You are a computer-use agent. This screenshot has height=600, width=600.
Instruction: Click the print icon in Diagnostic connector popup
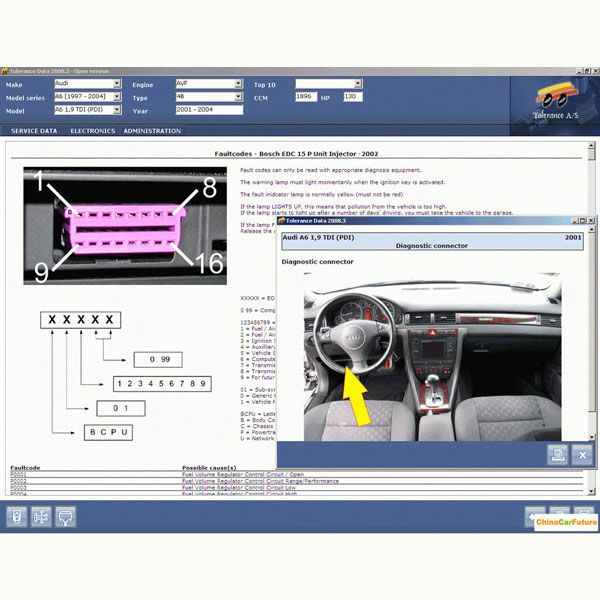[x=558, y=455]
